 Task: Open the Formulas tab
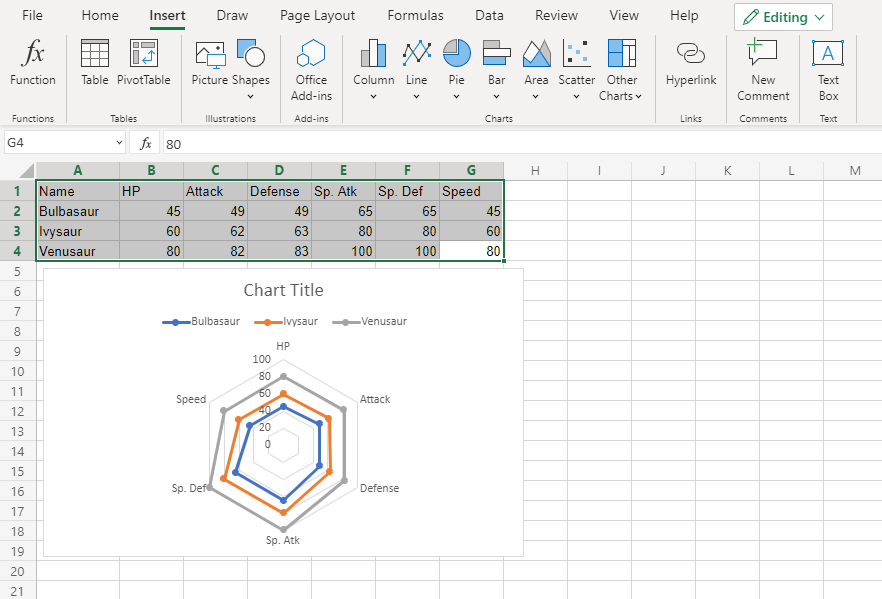coord(415,16)
